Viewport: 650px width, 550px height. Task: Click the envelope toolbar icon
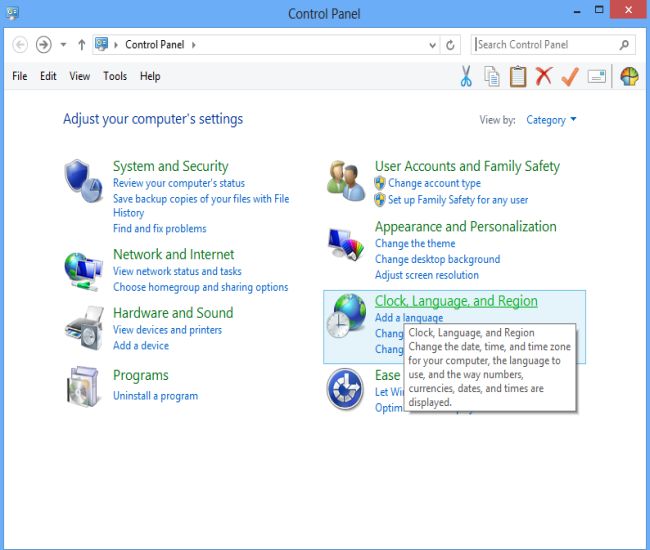tap(597, 77)
